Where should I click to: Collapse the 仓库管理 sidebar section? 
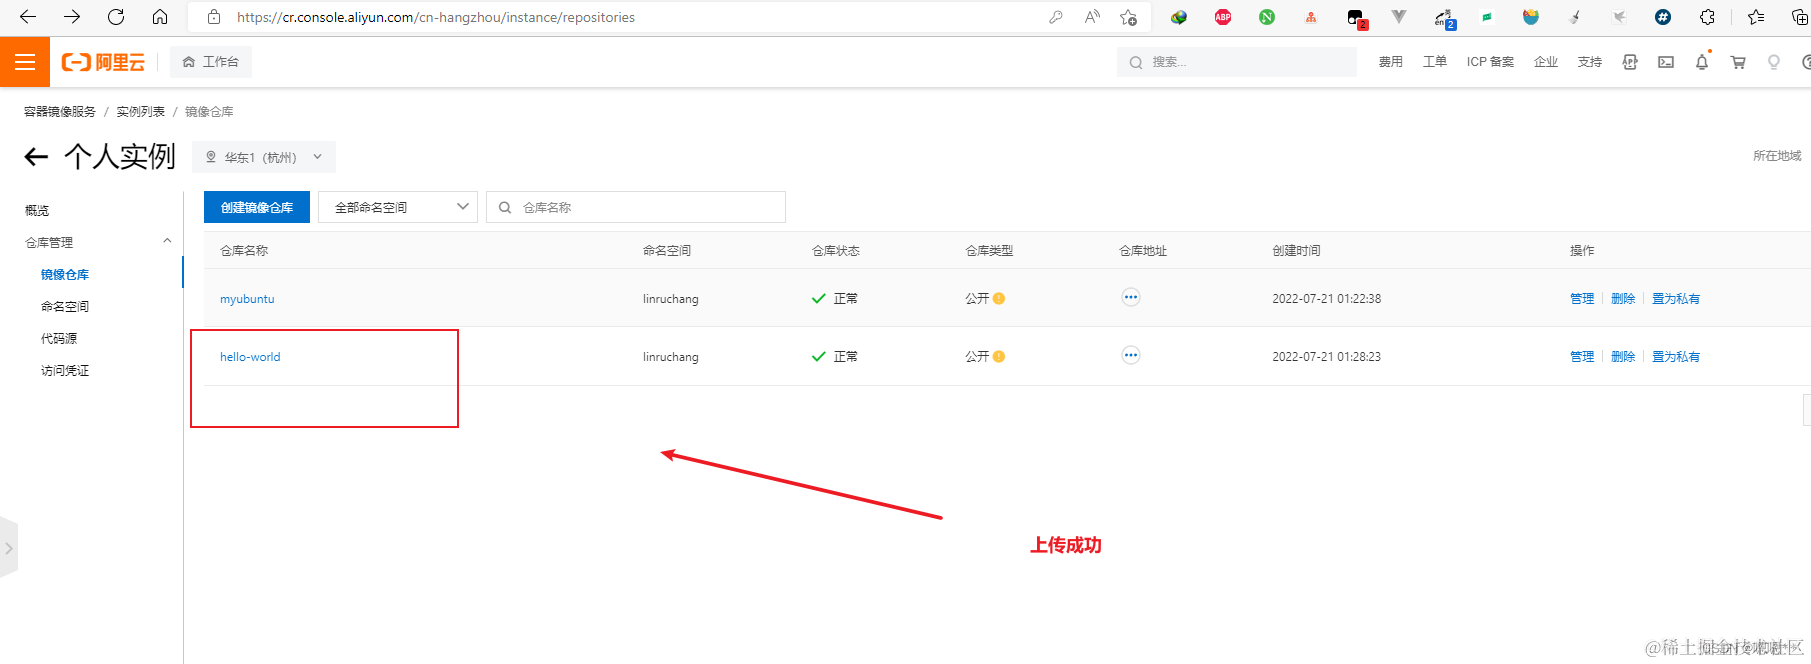pyautogui.click(x=167, y=242)
